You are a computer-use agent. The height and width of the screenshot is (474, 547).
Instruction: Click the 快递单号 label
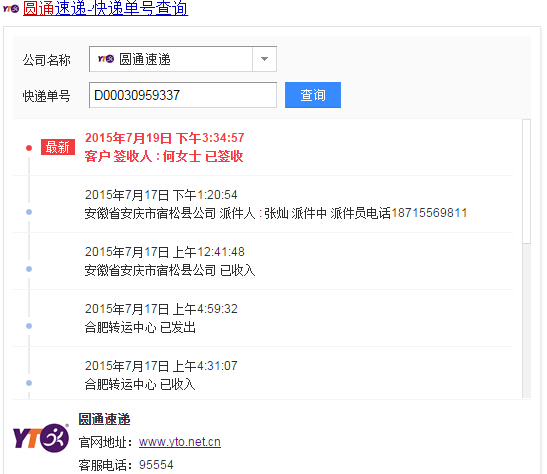coord(46,96)
